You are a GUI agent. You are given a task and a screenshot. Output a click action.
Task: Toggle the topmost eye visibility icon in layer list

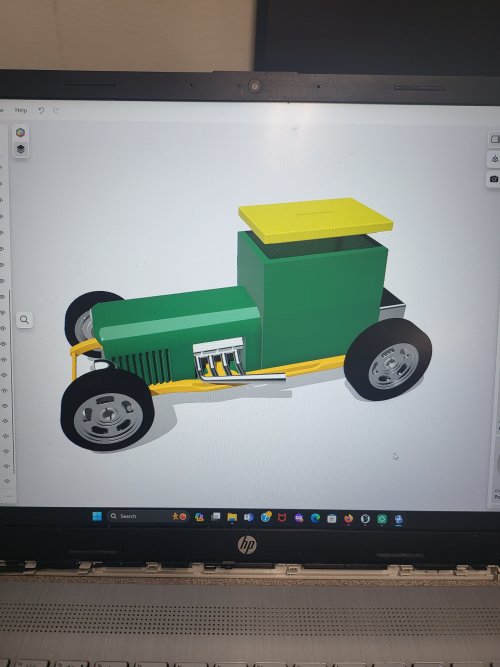point(2,167)
